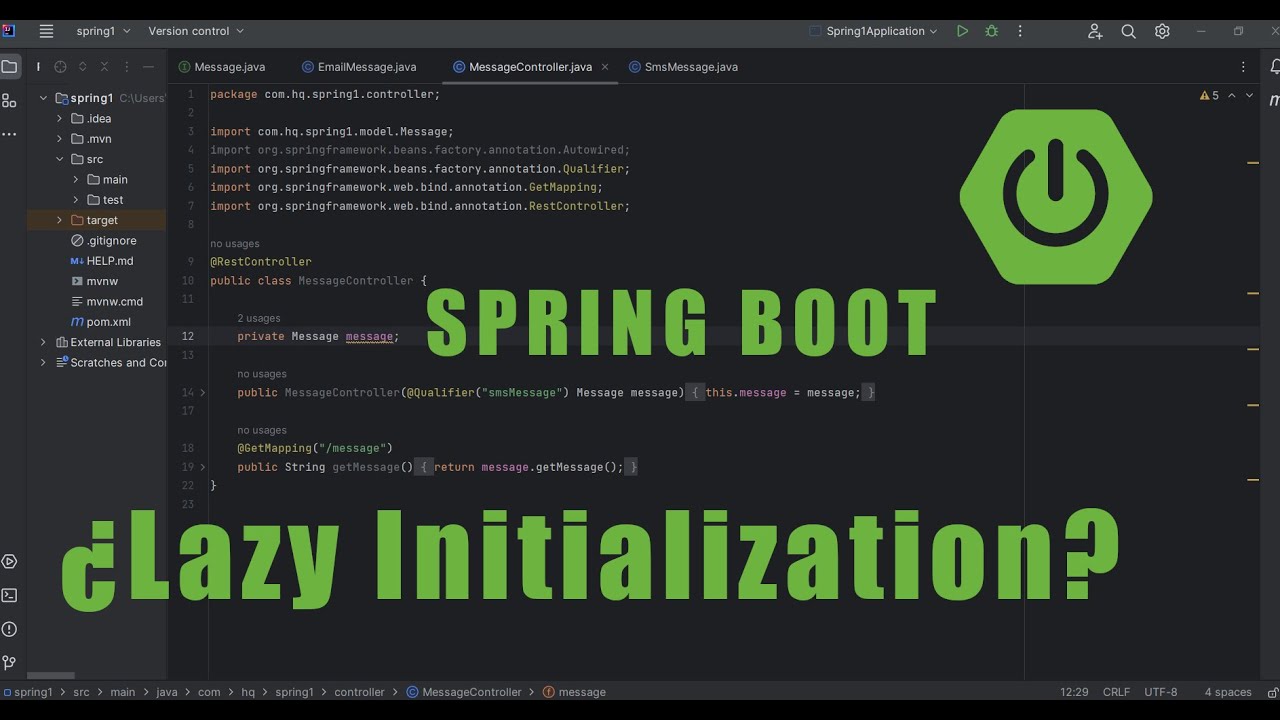Expand all in project panel
Screen dimensions: 1280x720
(83, 67)
